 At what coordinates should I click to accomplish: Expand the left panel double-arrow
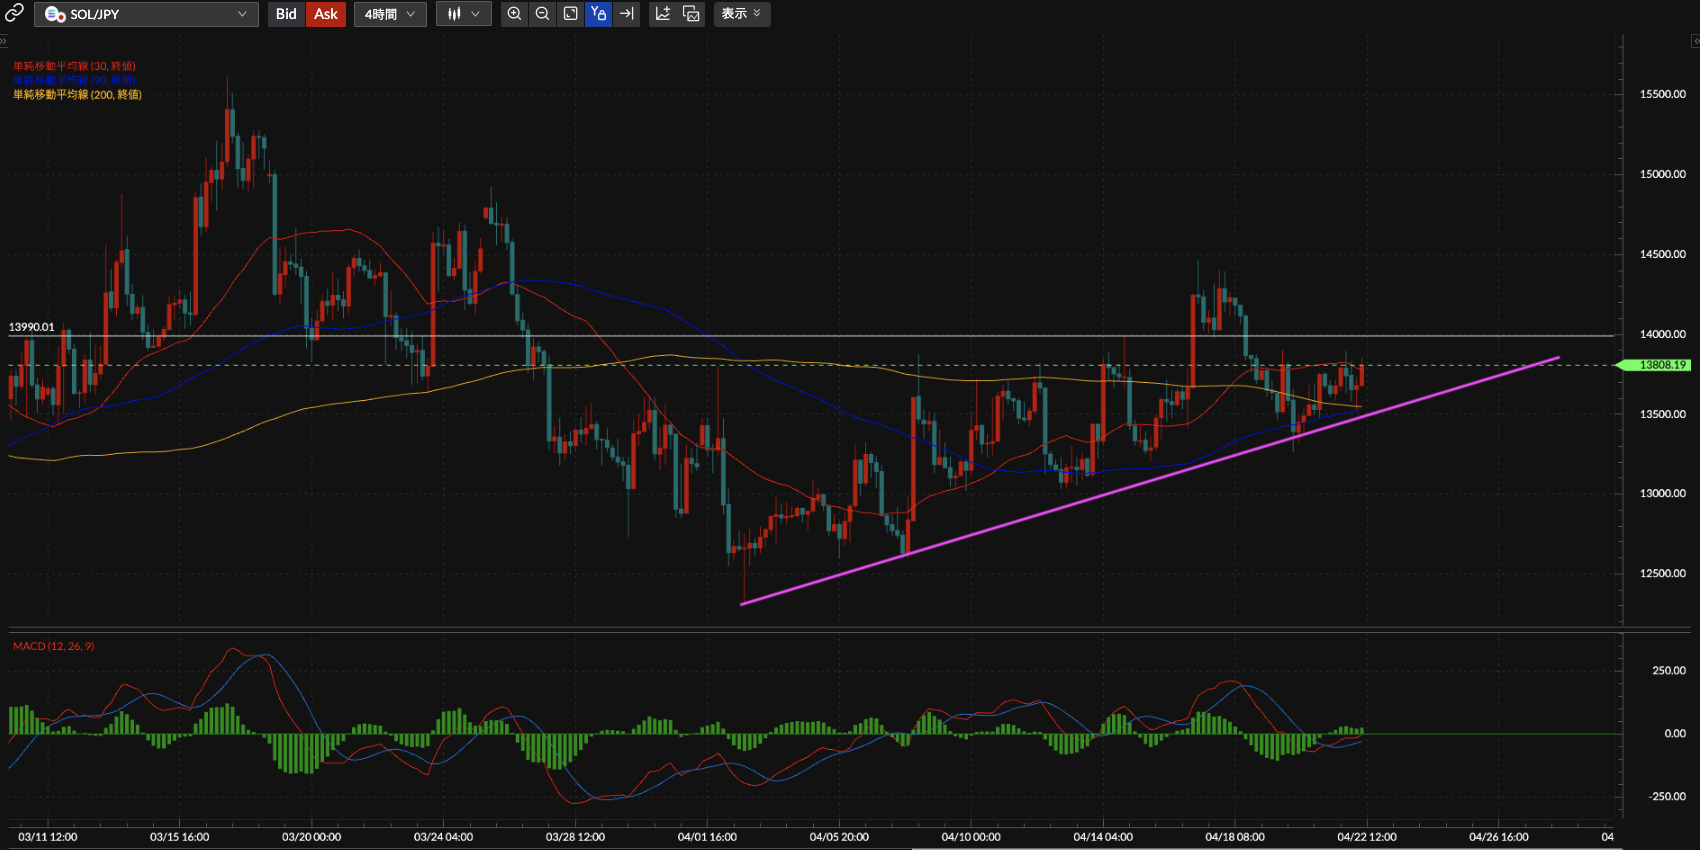pos(3,41)
